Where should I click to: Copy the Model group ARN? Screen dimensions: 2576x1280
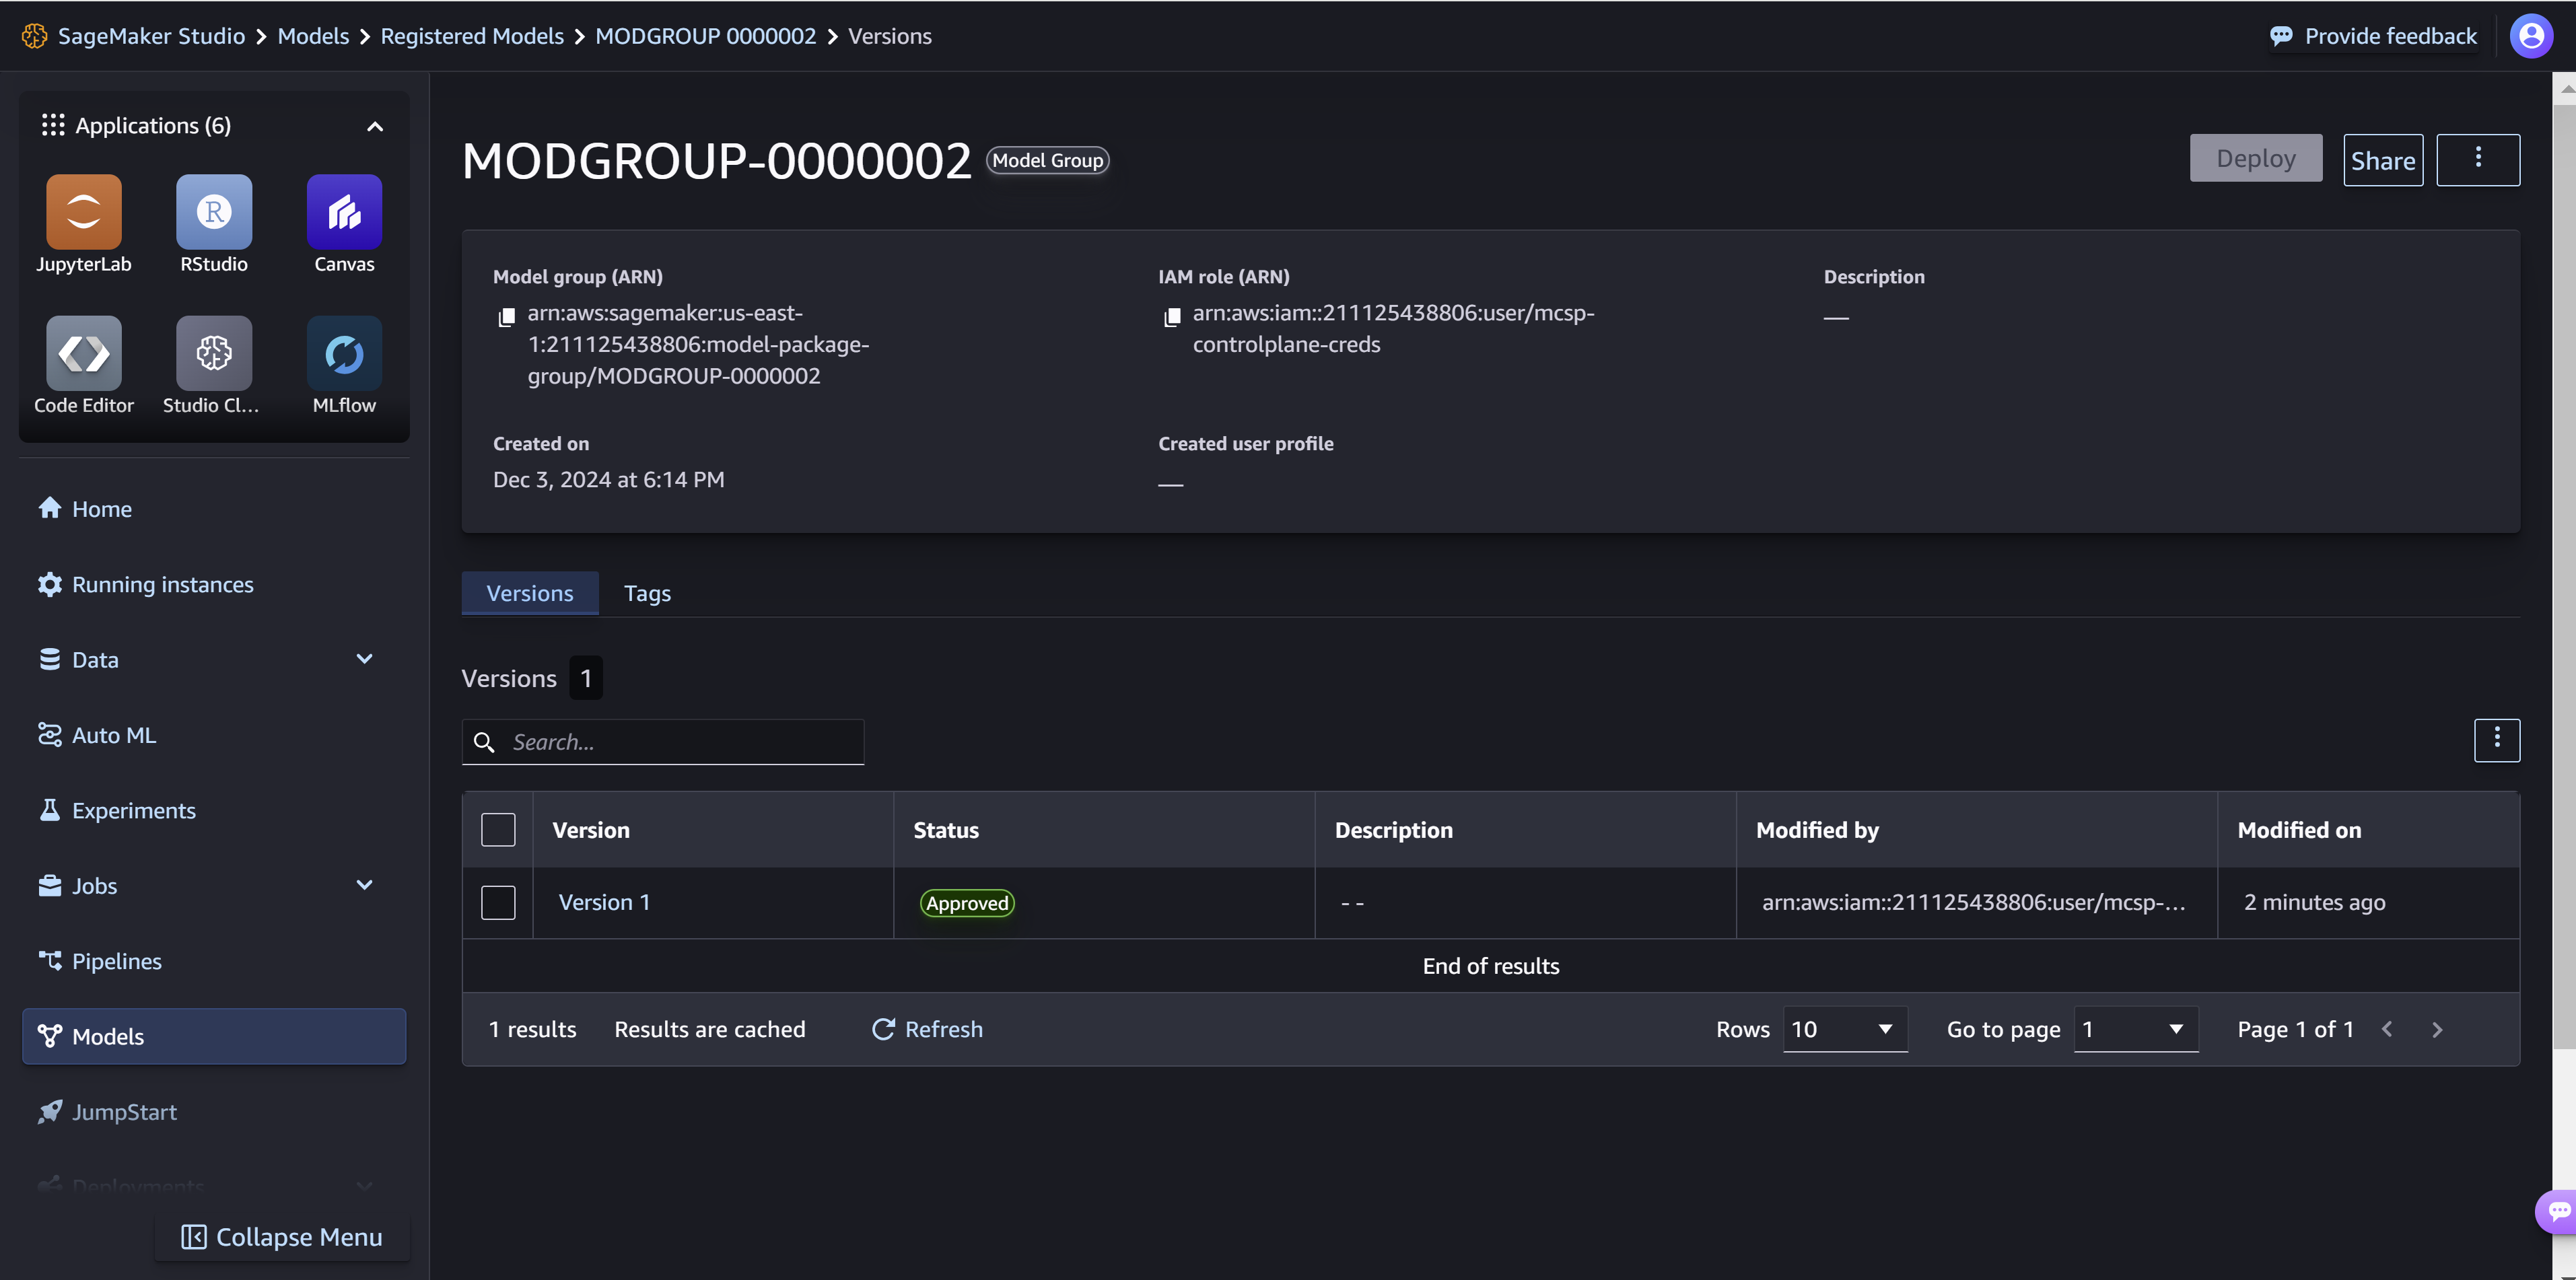pyautogui.click(x=507, y=317)
